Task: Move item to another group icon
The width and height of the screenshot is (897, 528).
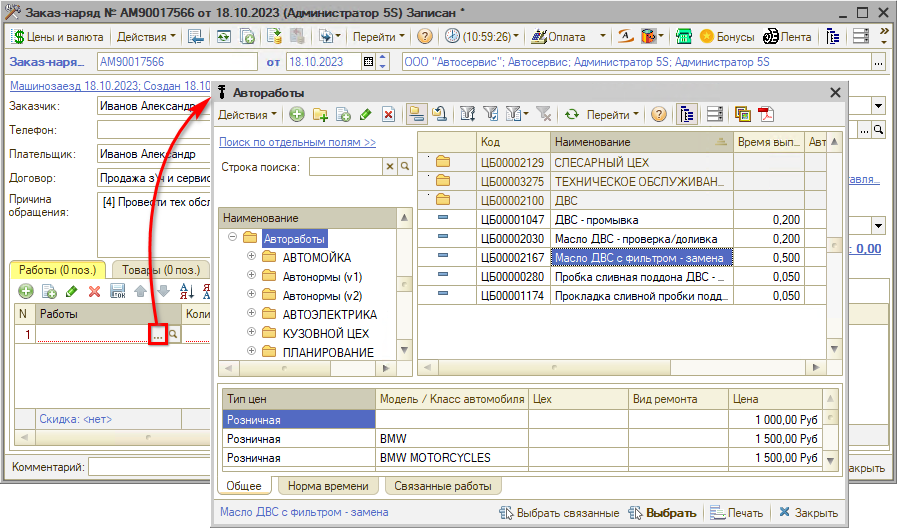Action: (x=439, y=114)
